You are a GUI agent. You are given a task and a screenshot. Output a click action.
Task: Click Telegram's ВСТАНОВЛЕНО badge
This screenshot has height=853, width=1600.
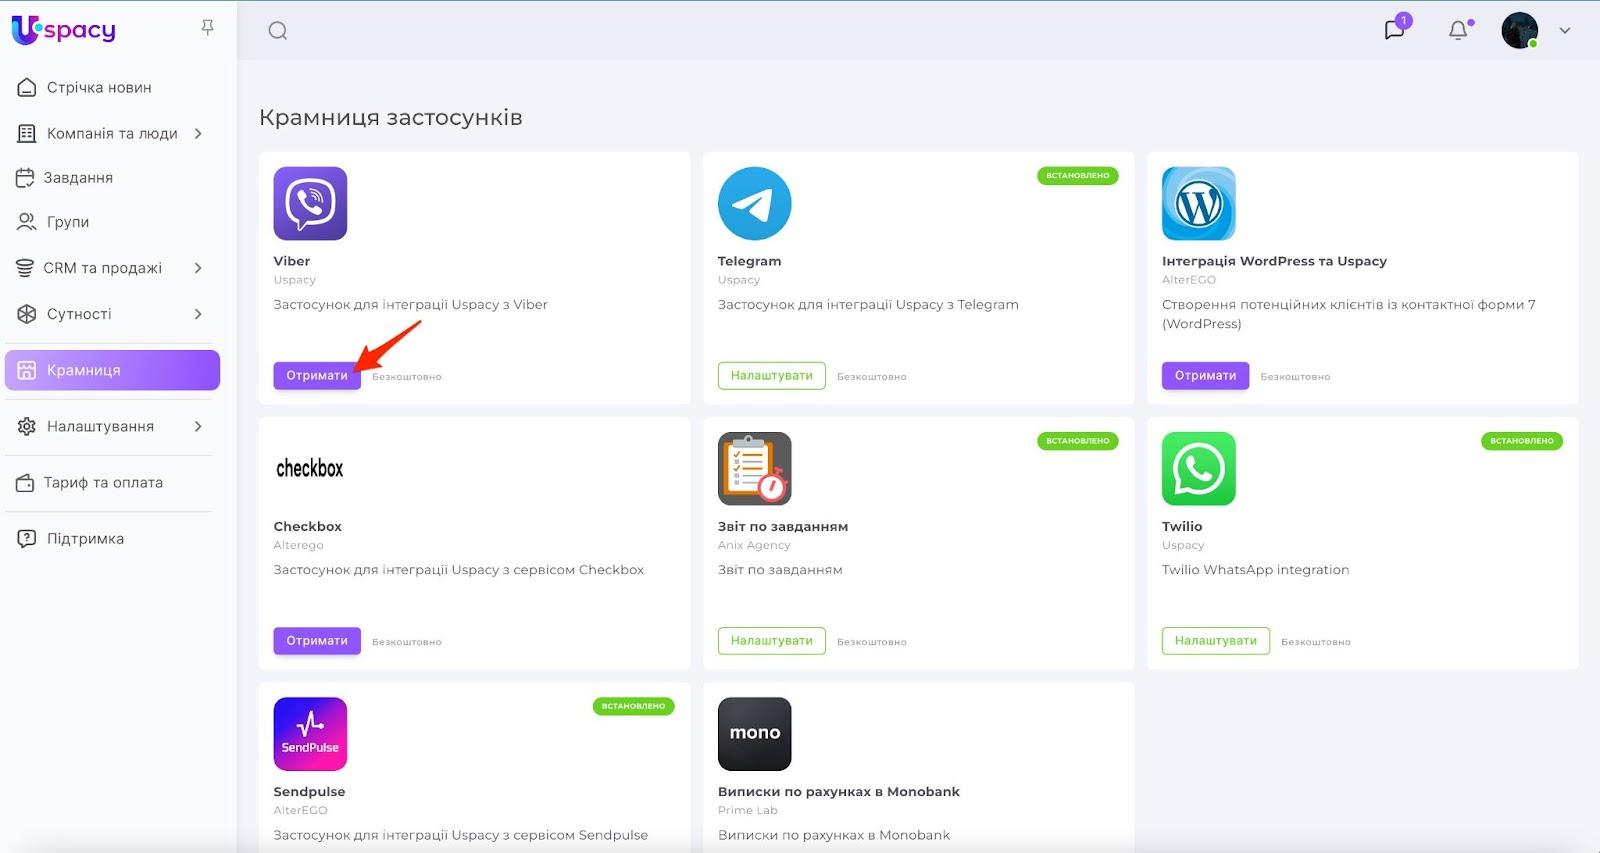pos(1078,176)
